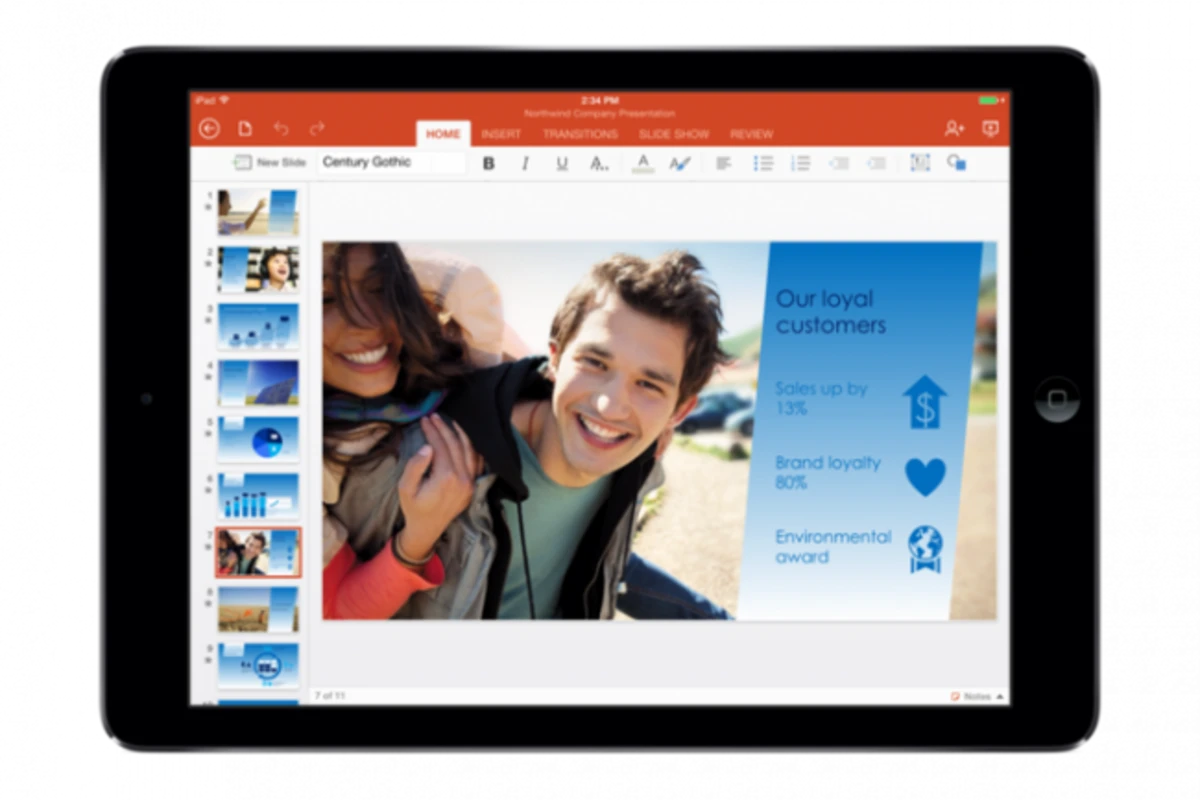Open text styles brush icon
Viewport: 1200px width, 800px height.
click(680, 163)
